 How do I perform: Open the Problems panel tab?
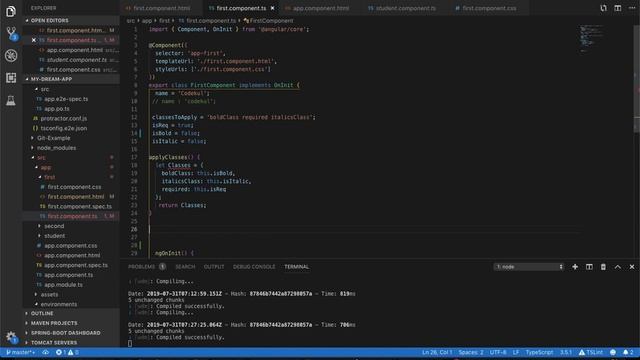147,267
